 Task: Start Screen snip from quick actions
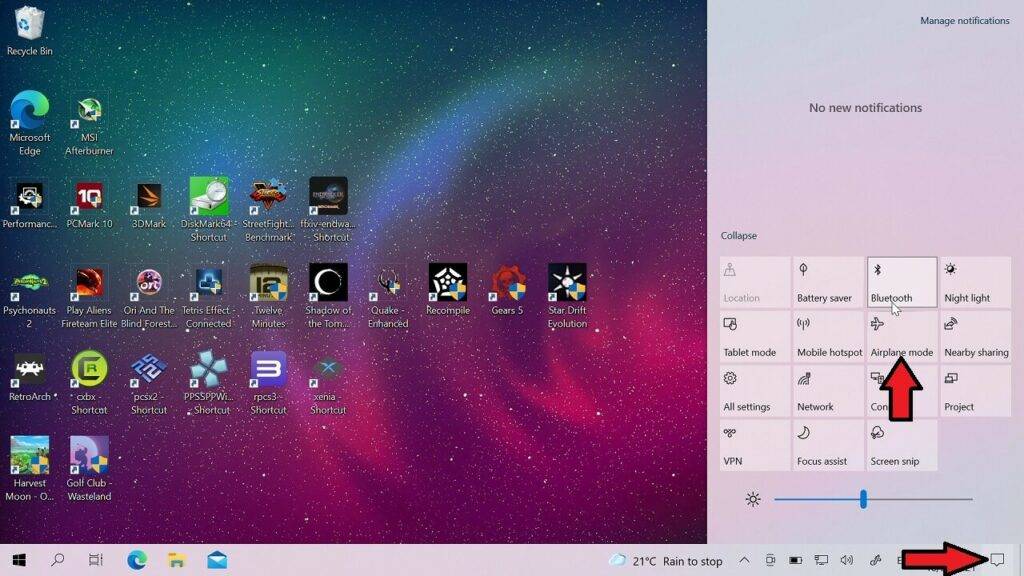(902, 445)
